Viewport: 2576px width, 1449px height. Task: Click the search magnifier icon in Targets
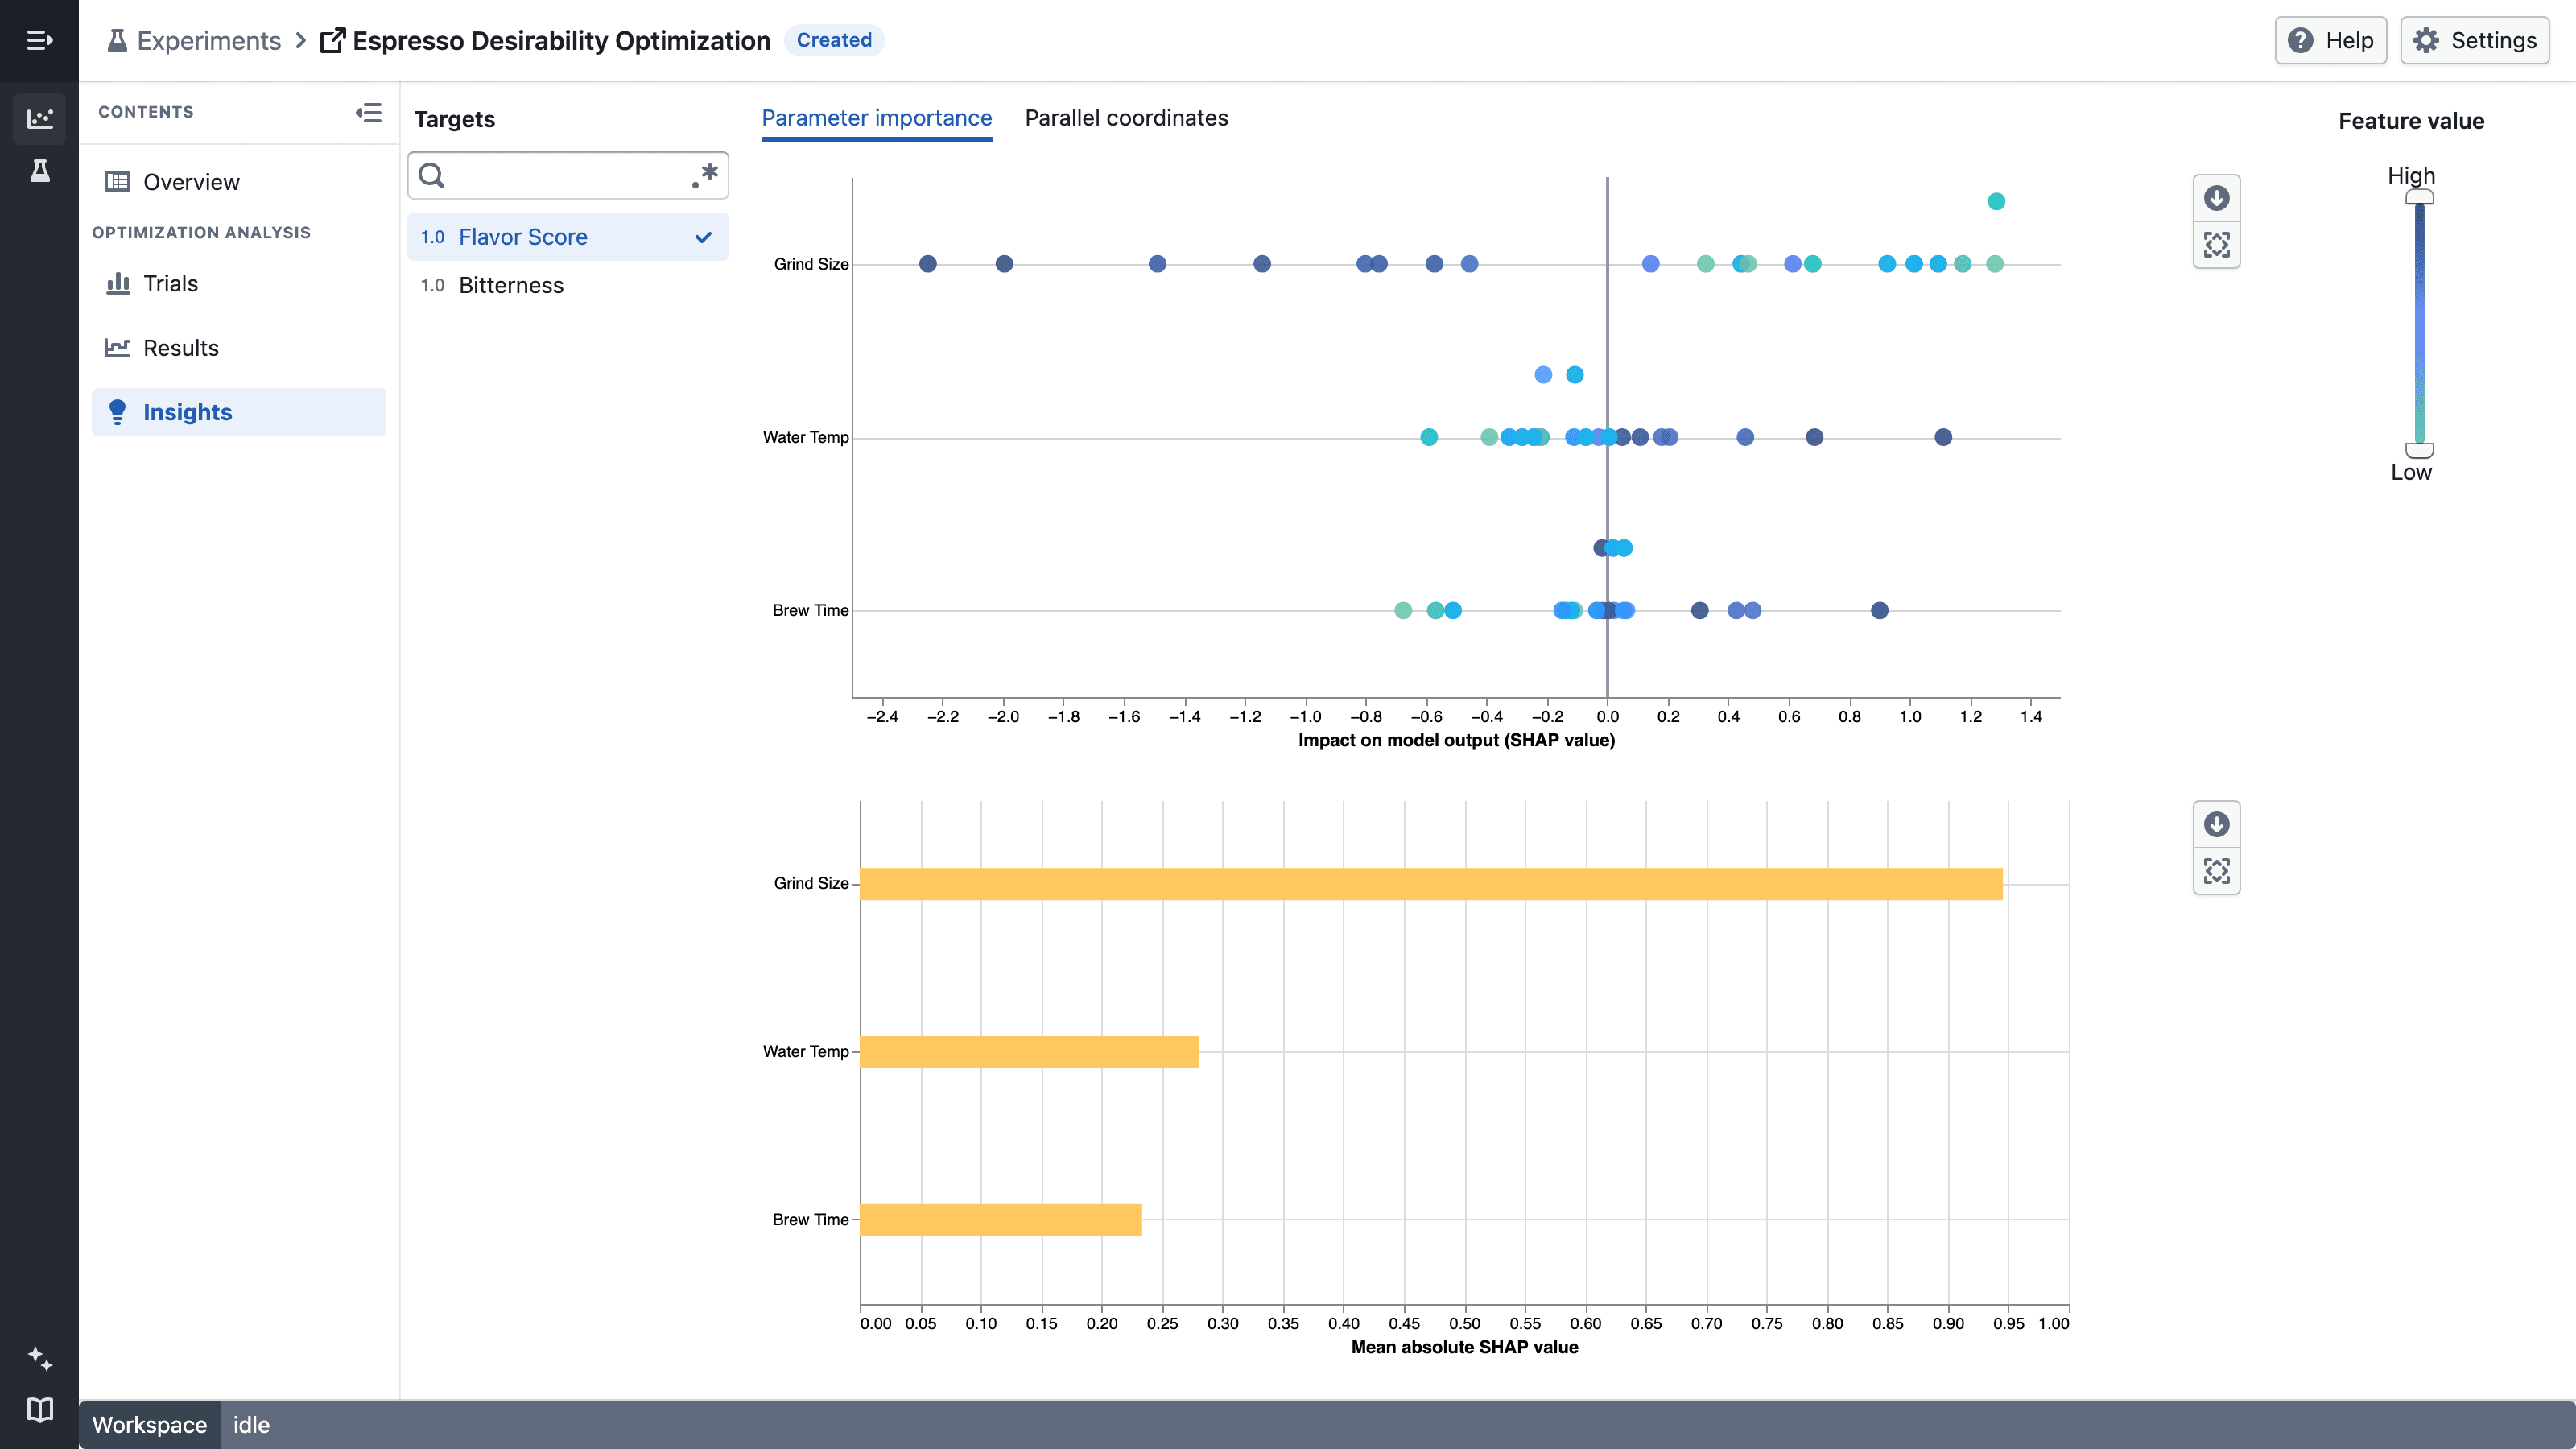(x=431, y=175)
